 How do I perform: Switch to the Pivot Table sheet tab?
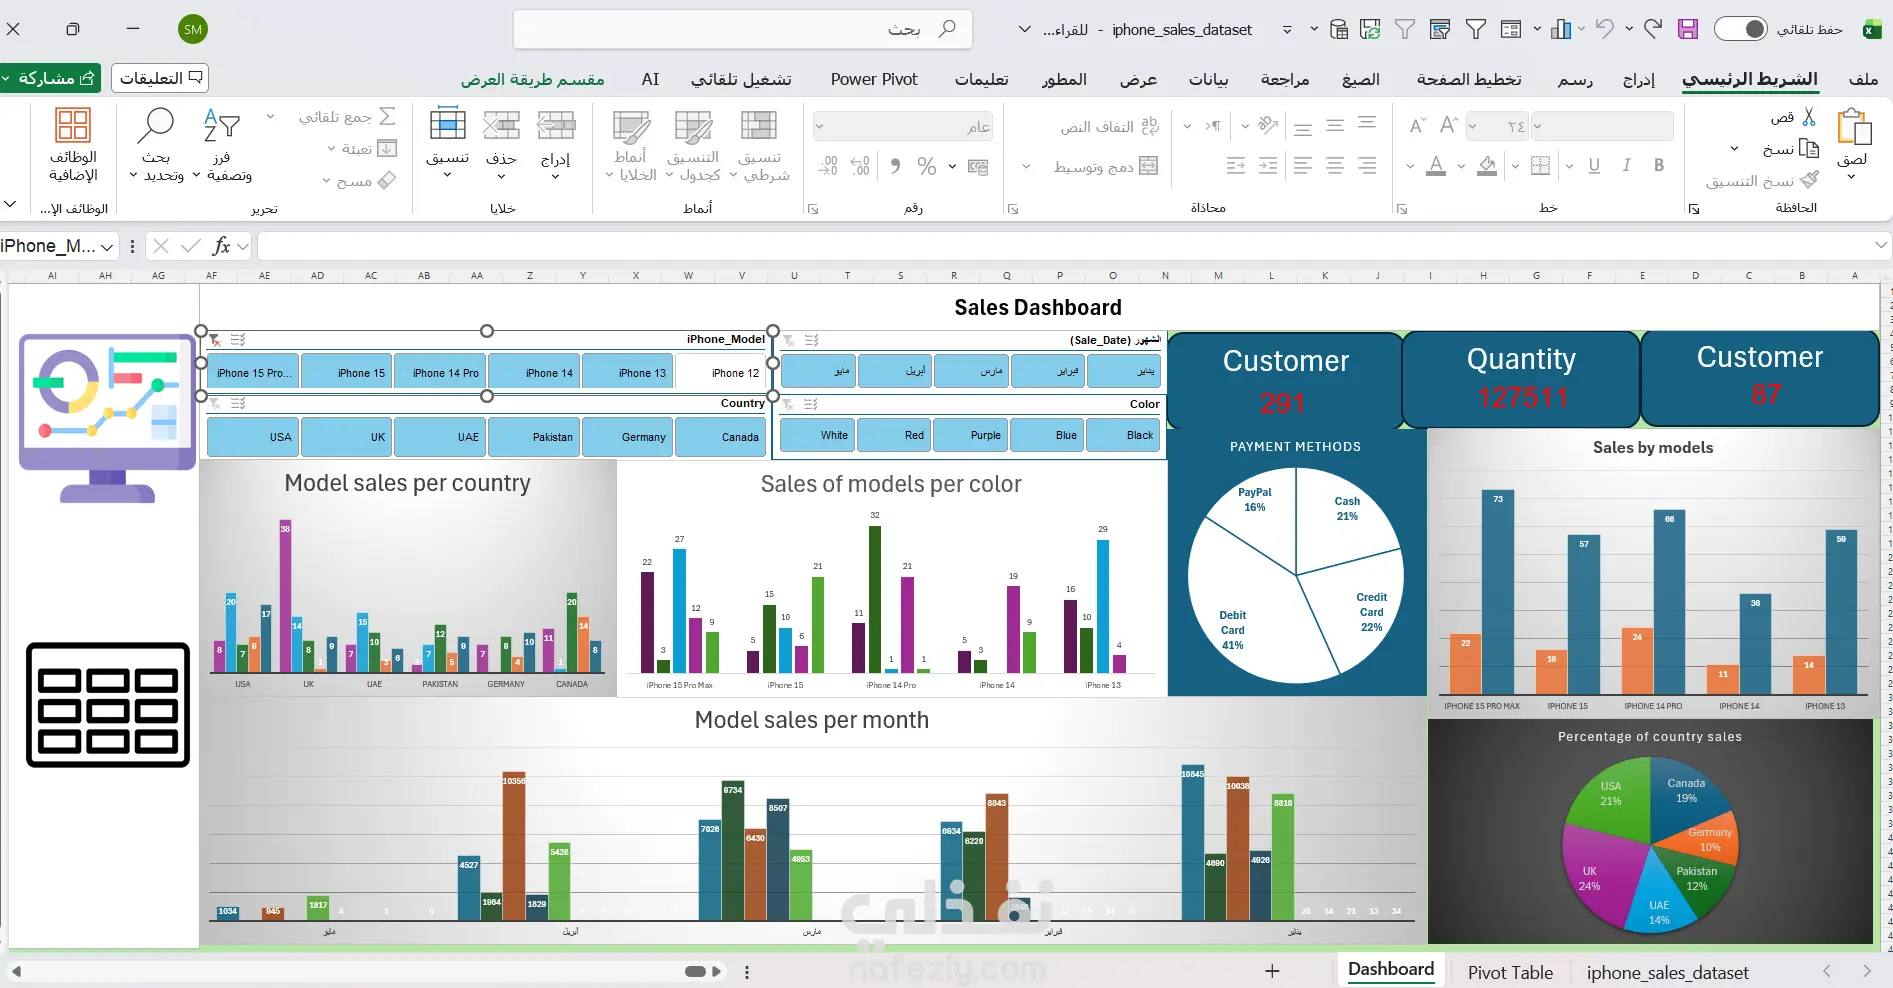(1510, 972)
